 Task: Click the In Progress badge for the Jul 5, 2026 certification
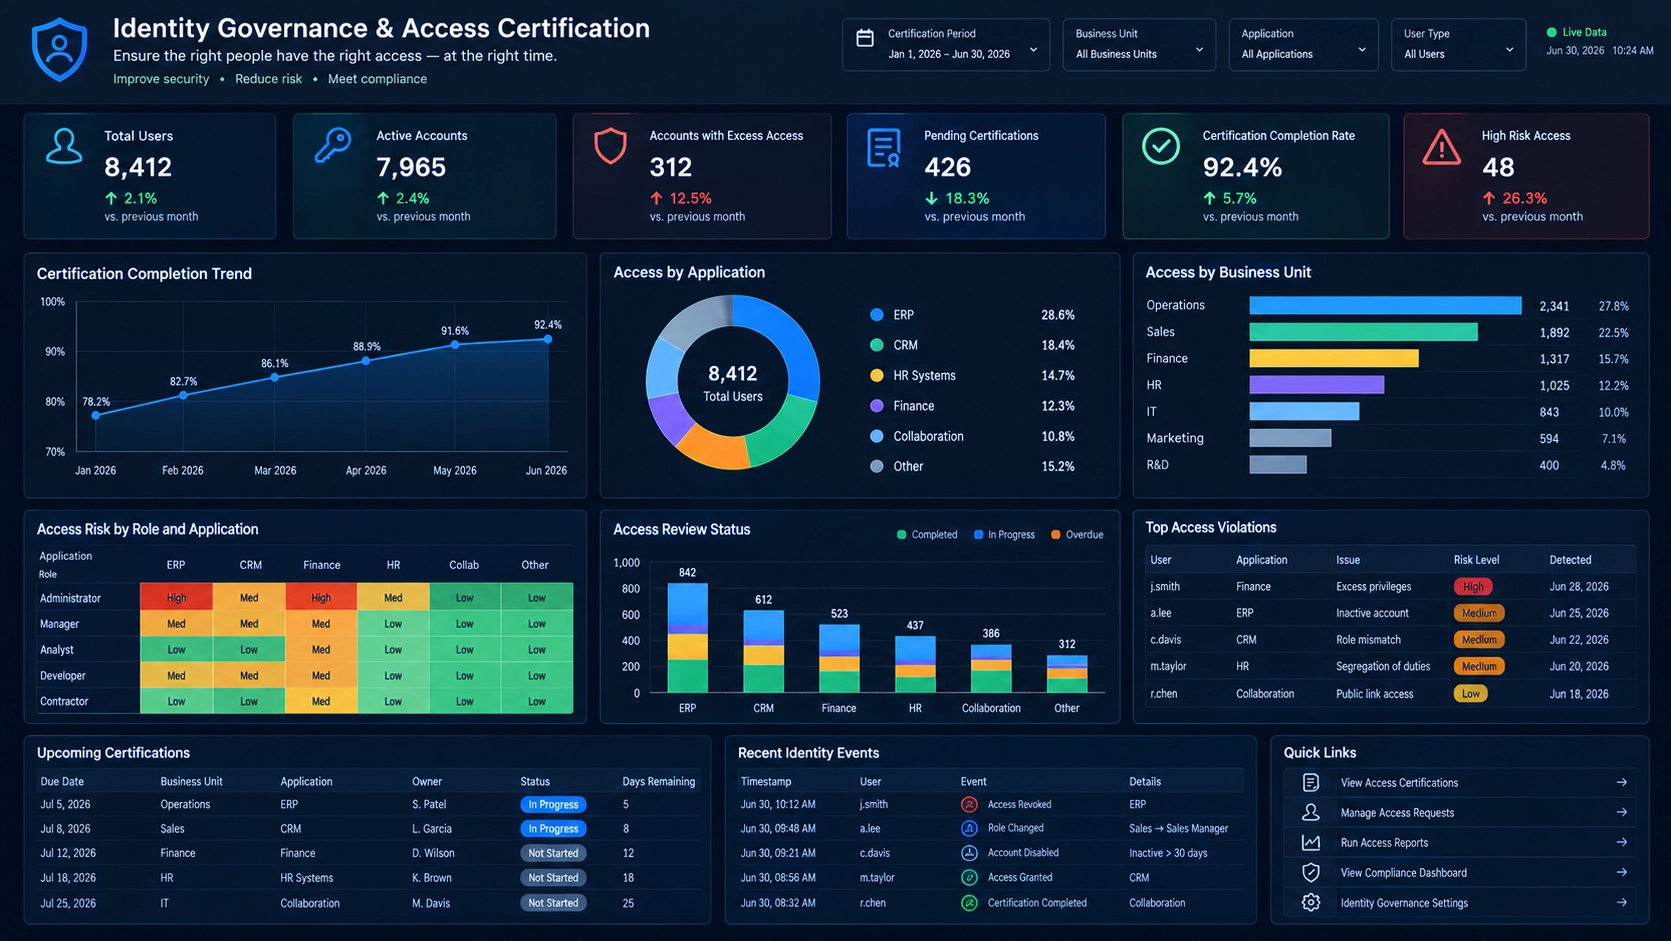click(553, 804)
